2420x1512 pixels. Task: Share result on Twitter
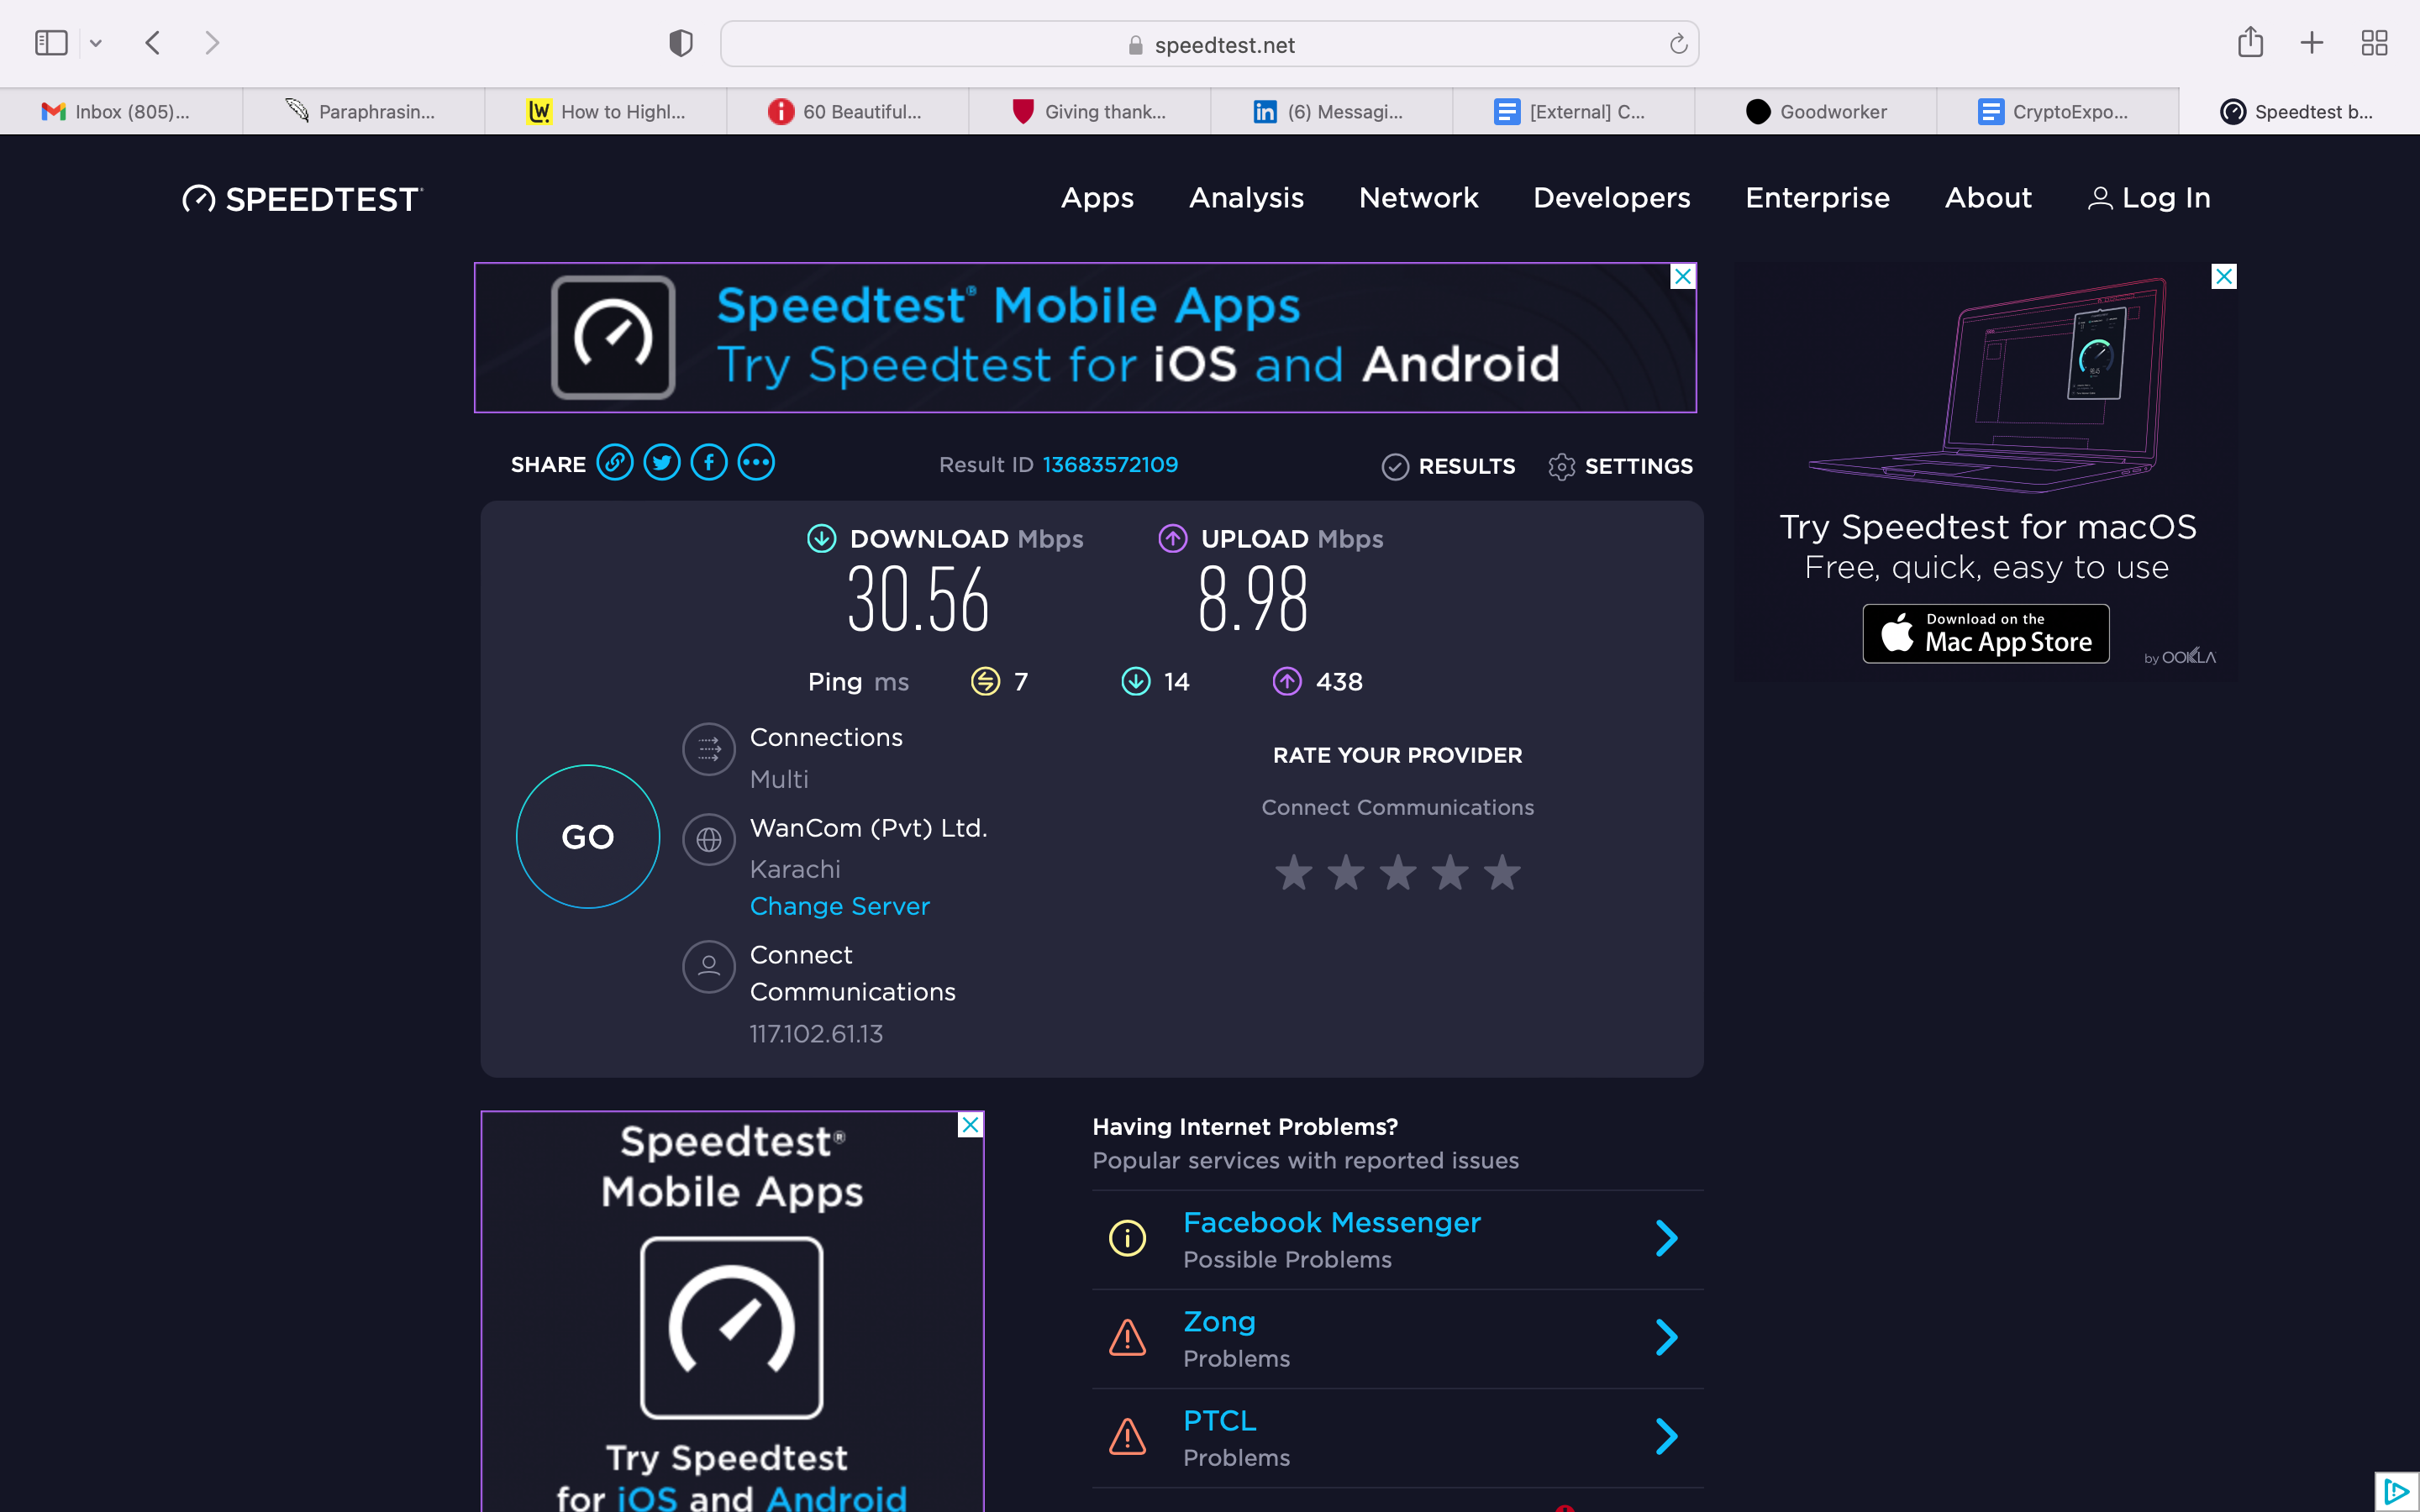662,463
